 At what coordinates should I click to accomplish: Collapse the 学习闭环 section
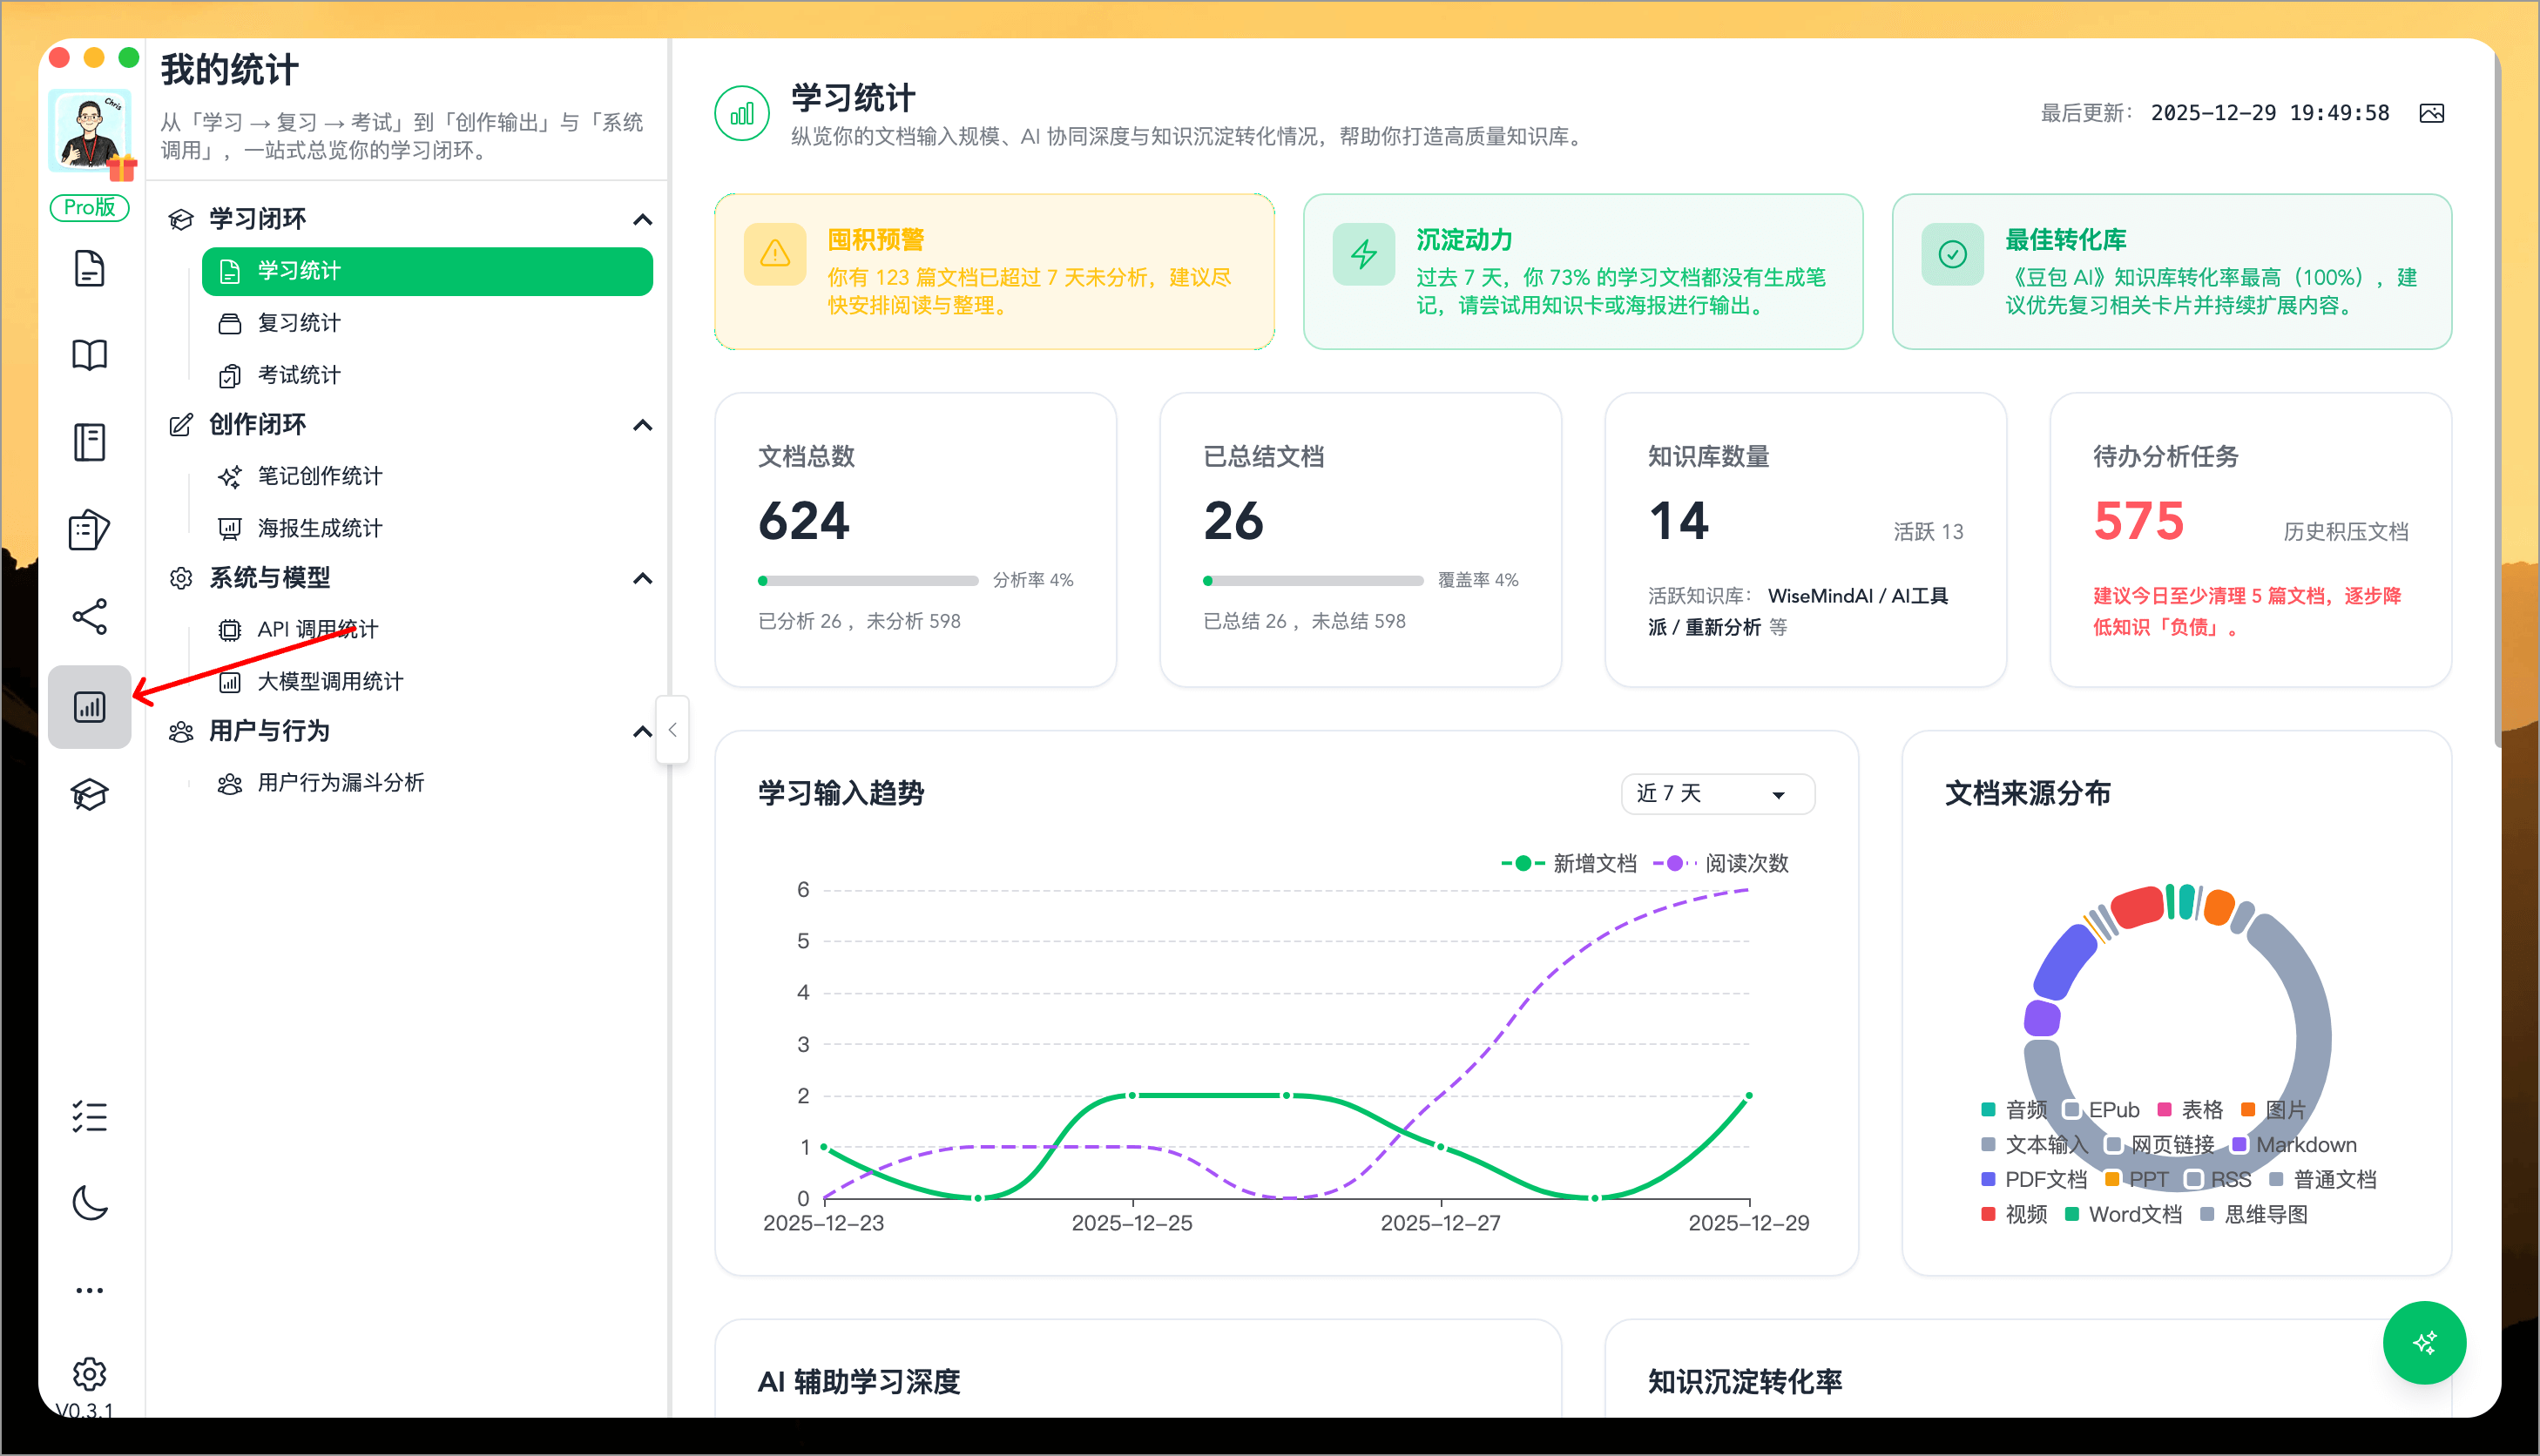pyautogui.click(x=643, y=219)
